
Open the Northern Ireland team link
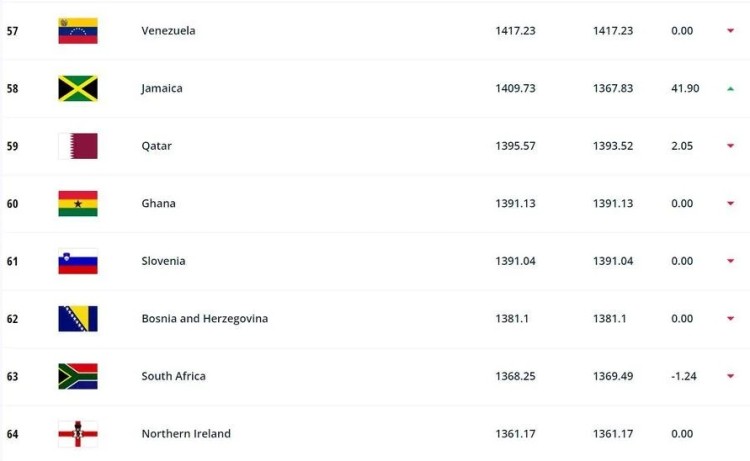(186, 434)
